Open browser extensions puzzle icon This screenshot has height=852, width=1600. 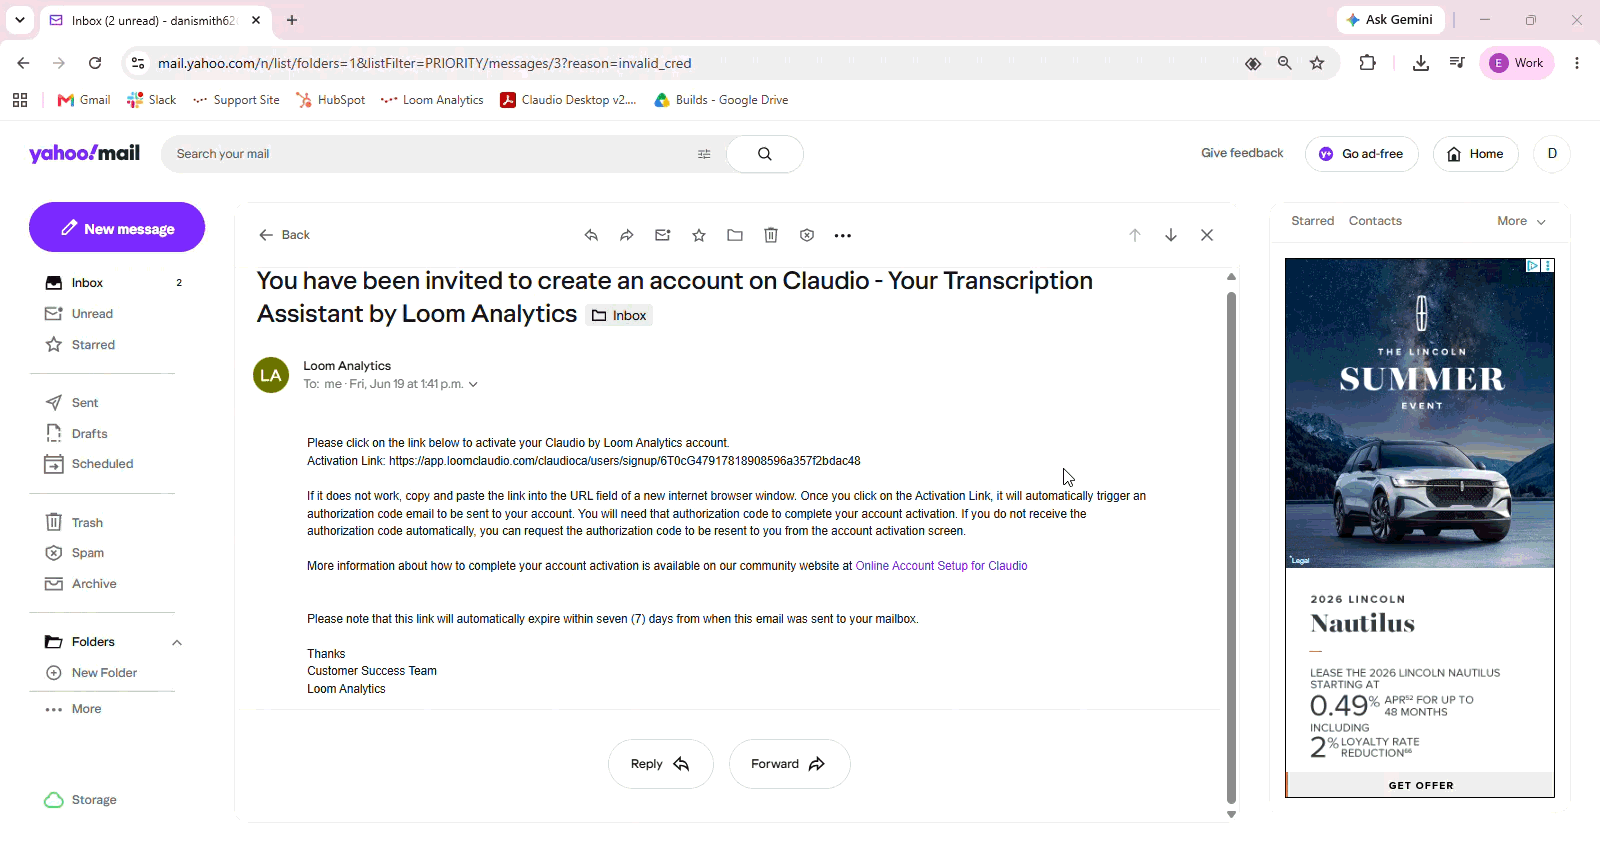(1368, 63)
